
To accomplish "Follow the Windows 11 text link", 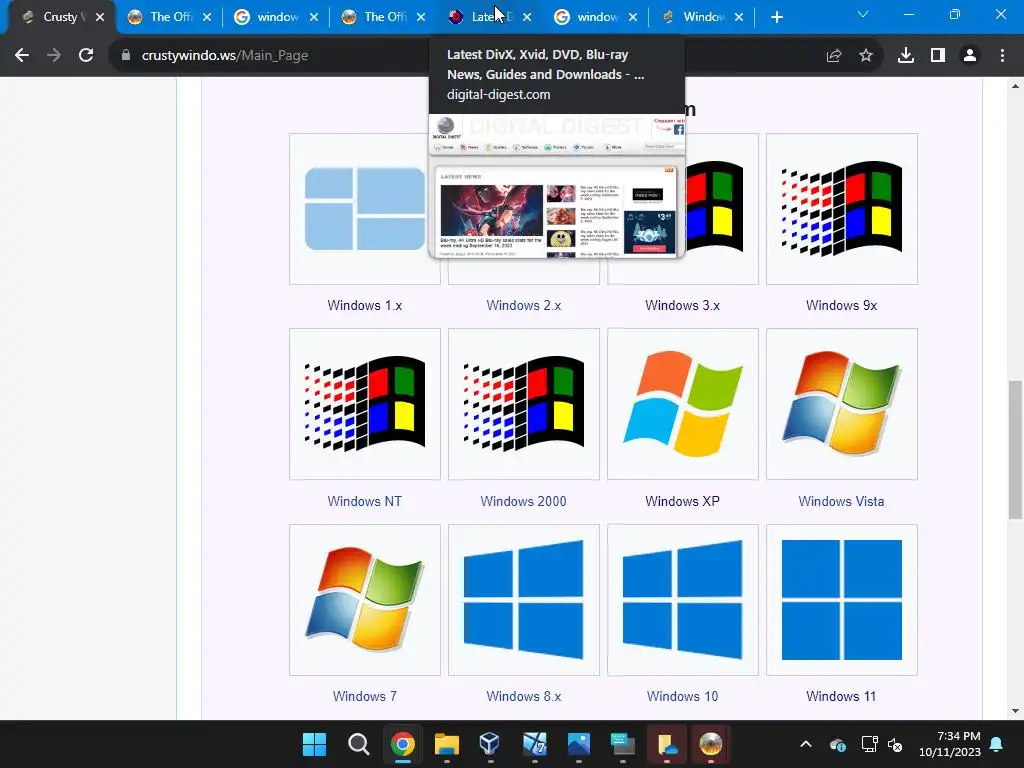I will 841,697.
